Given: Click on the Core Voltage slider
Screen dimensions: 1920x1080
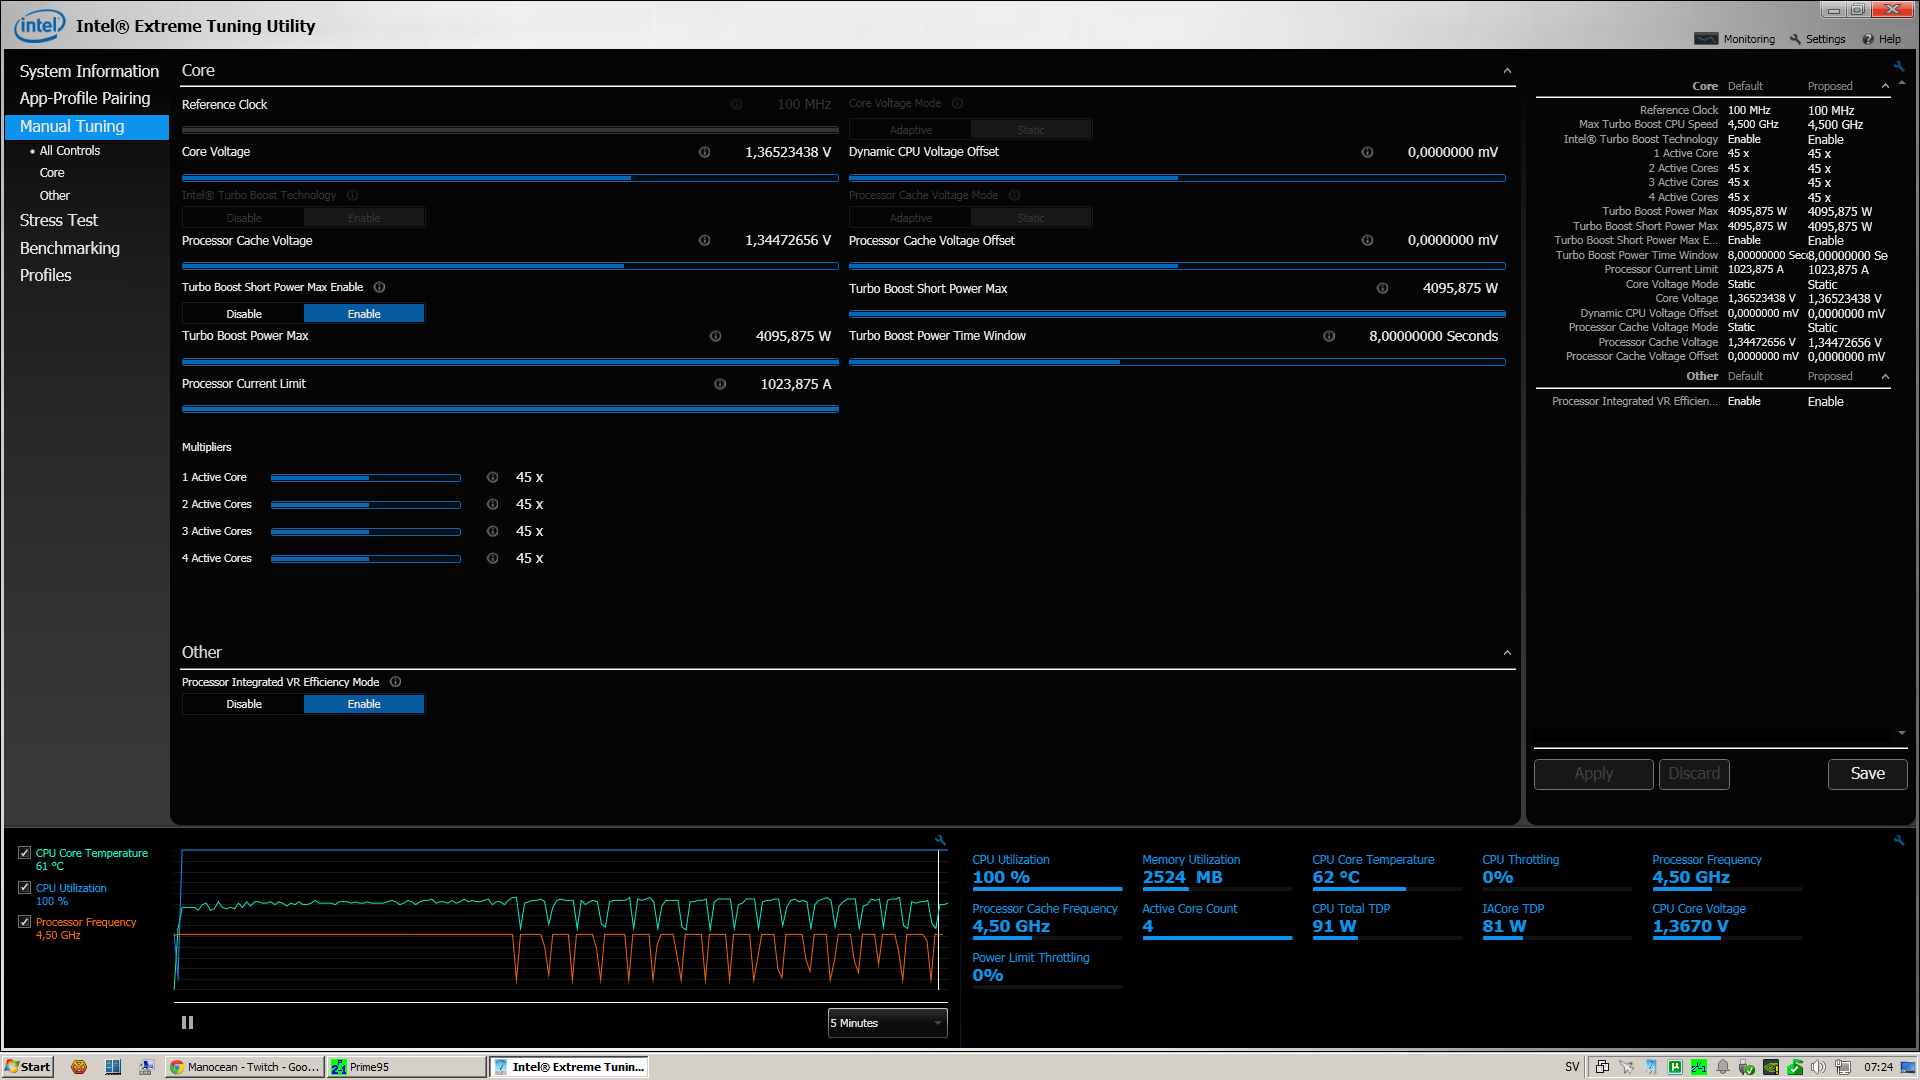Looking at the screenshot, I should (510, 178).
